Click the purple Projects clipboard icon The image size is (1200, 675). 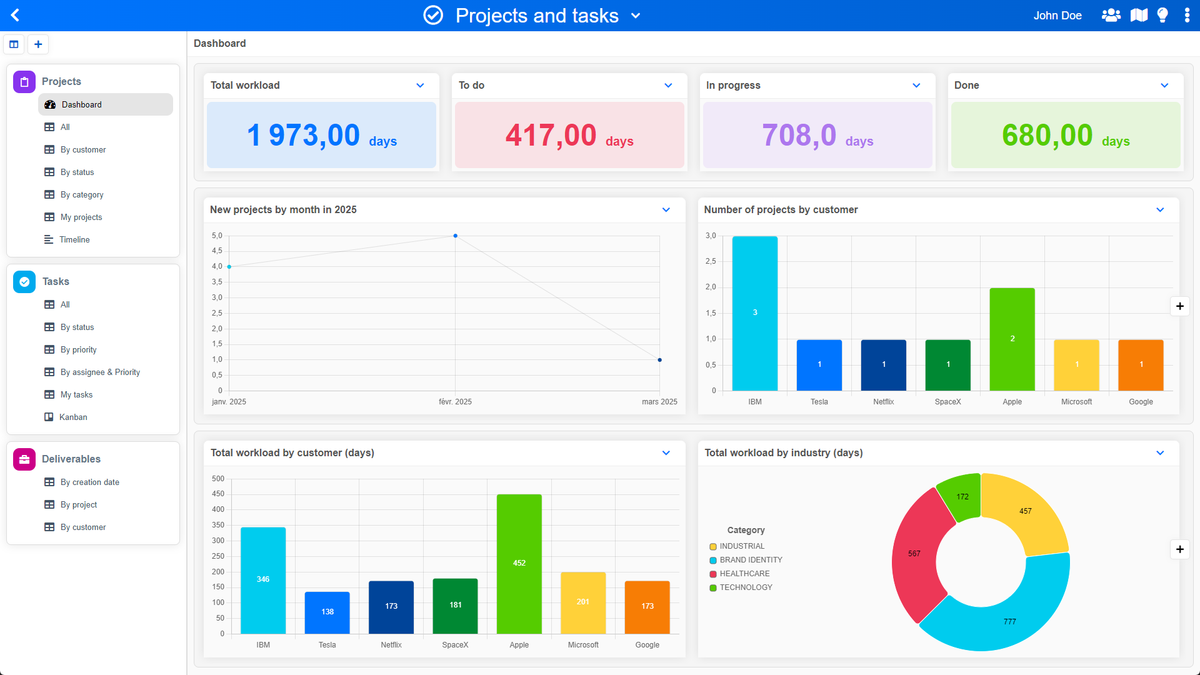pyautogui.click(x=24, y=82)
